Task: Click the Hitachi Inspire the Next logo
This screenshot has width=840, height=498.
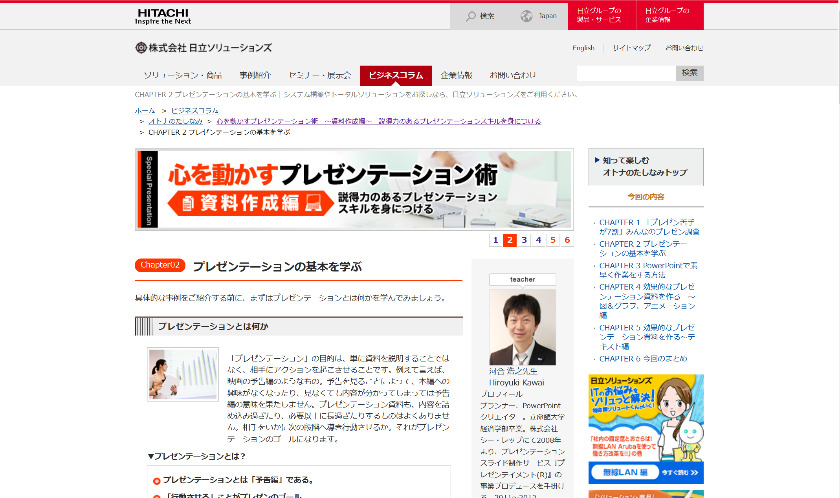Action: [163, 15]
